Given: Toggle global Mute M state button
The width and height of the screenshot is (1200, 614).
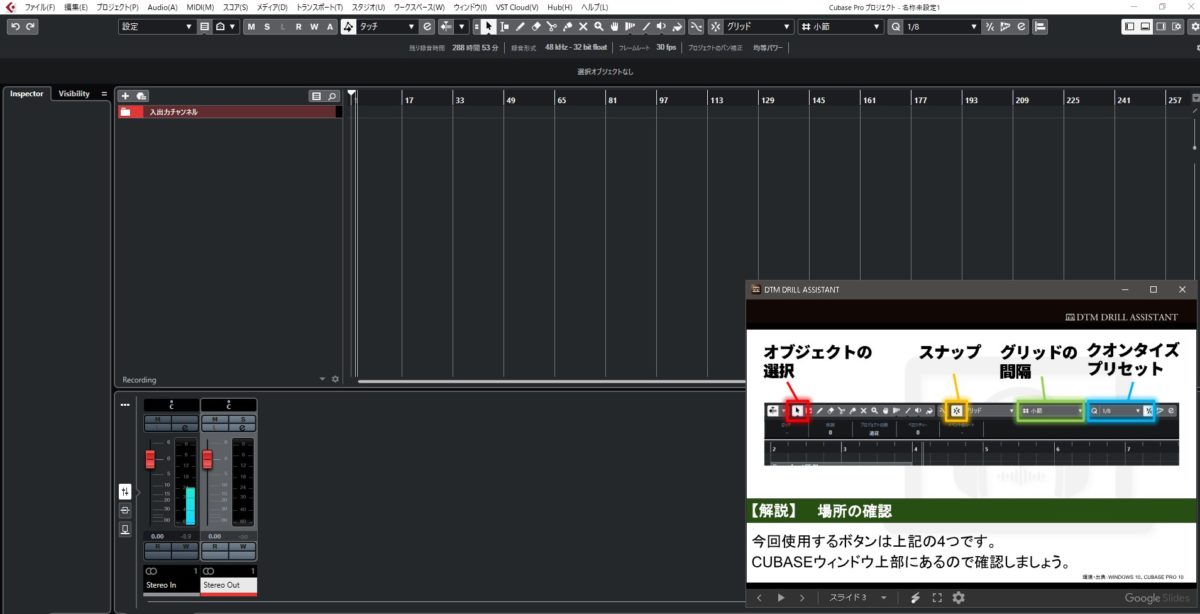Looking at the screenshot, I should point(250,27).
